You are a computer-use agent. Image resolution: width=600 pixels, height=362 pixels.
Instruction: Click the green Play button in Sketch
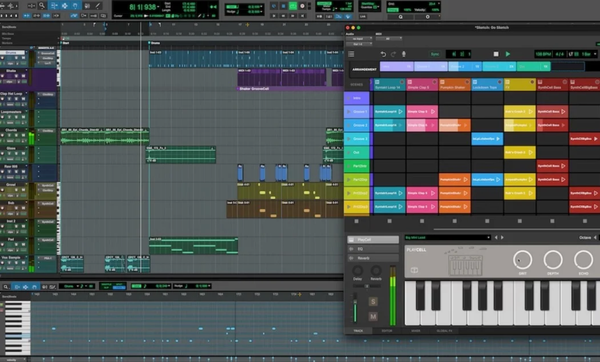[x=508, y=54]
